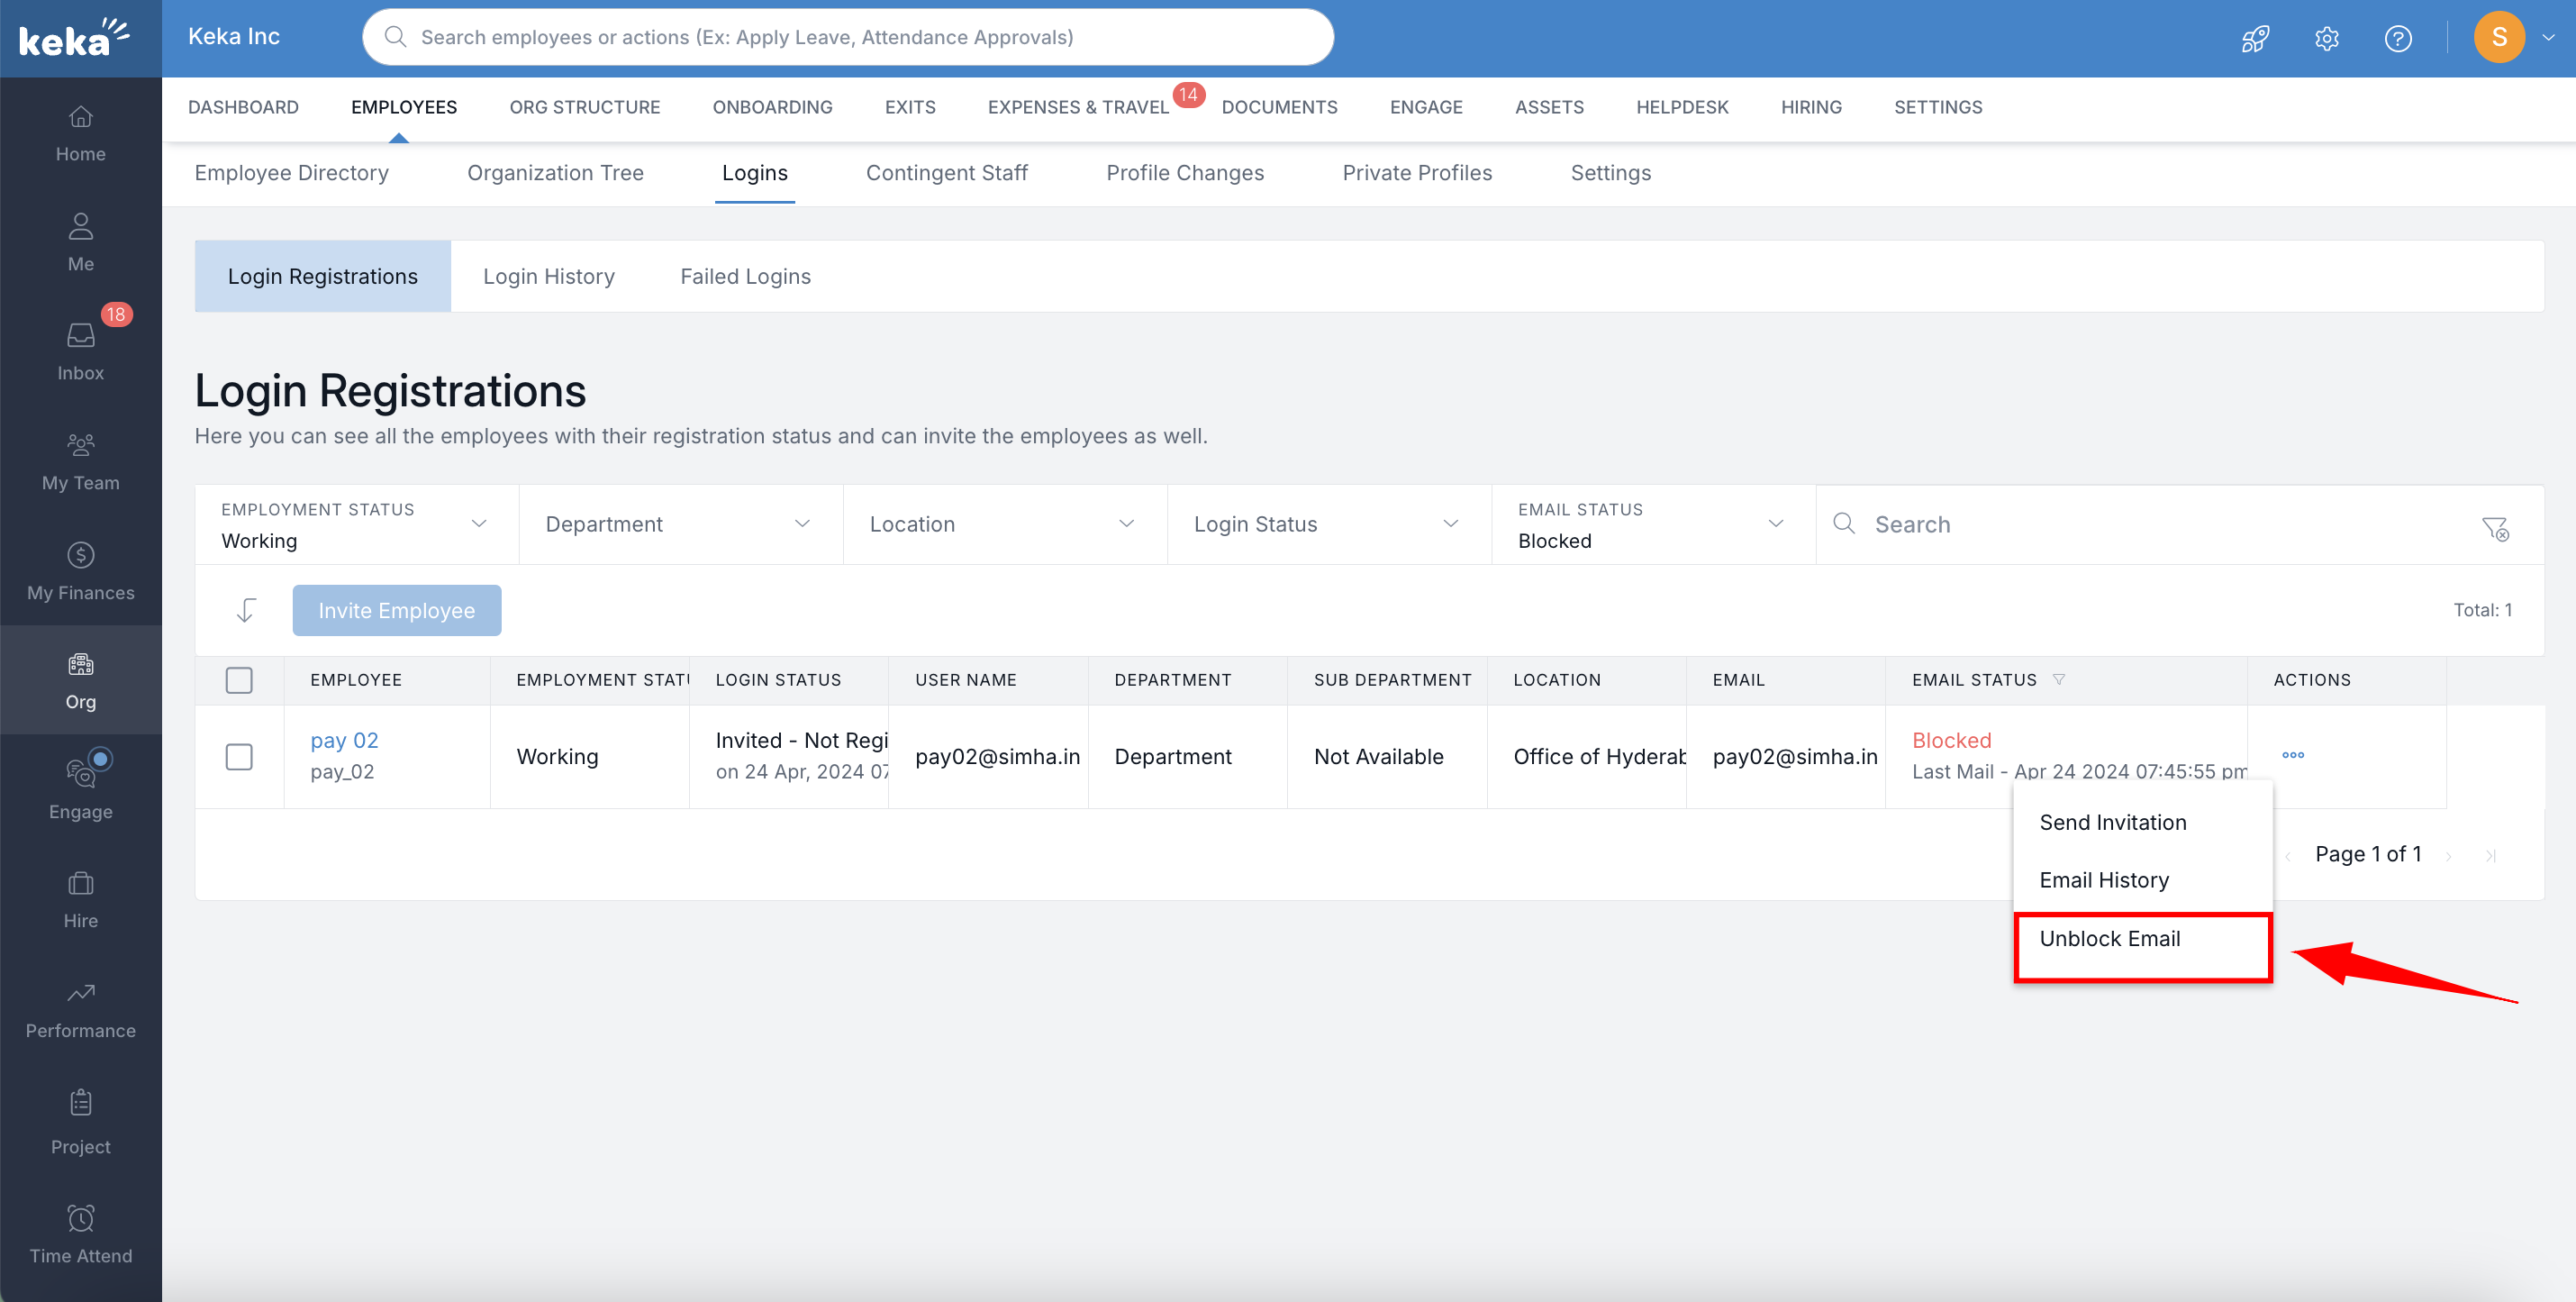2576x1302 pixels.
Task: Expand the Email Status Blocked dropdown
Action: pyautogui.click(x=1651, y=525)
